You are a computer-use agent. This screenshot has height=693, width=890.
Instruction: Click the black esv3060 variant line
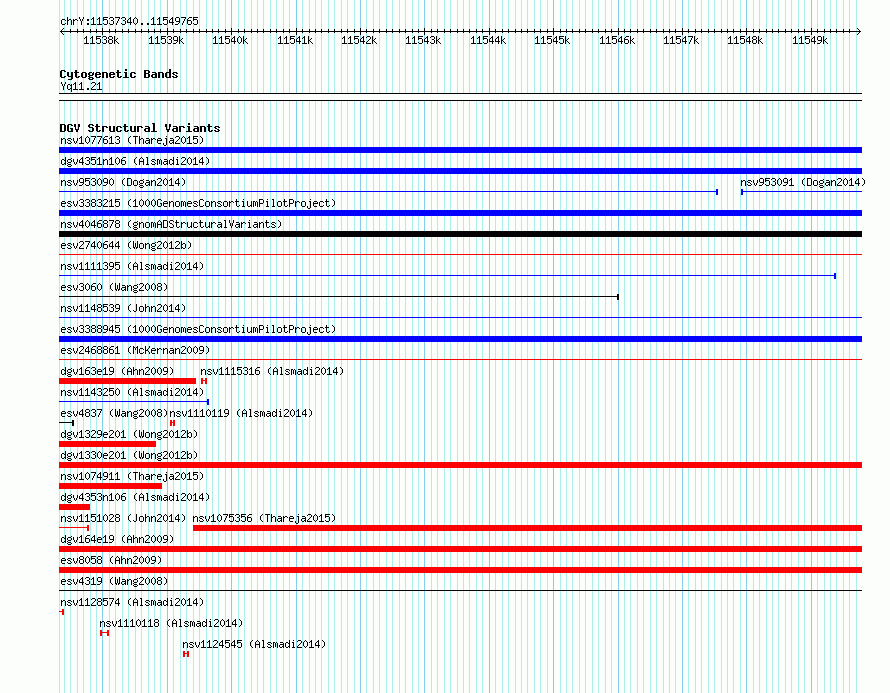click(339, 297)
